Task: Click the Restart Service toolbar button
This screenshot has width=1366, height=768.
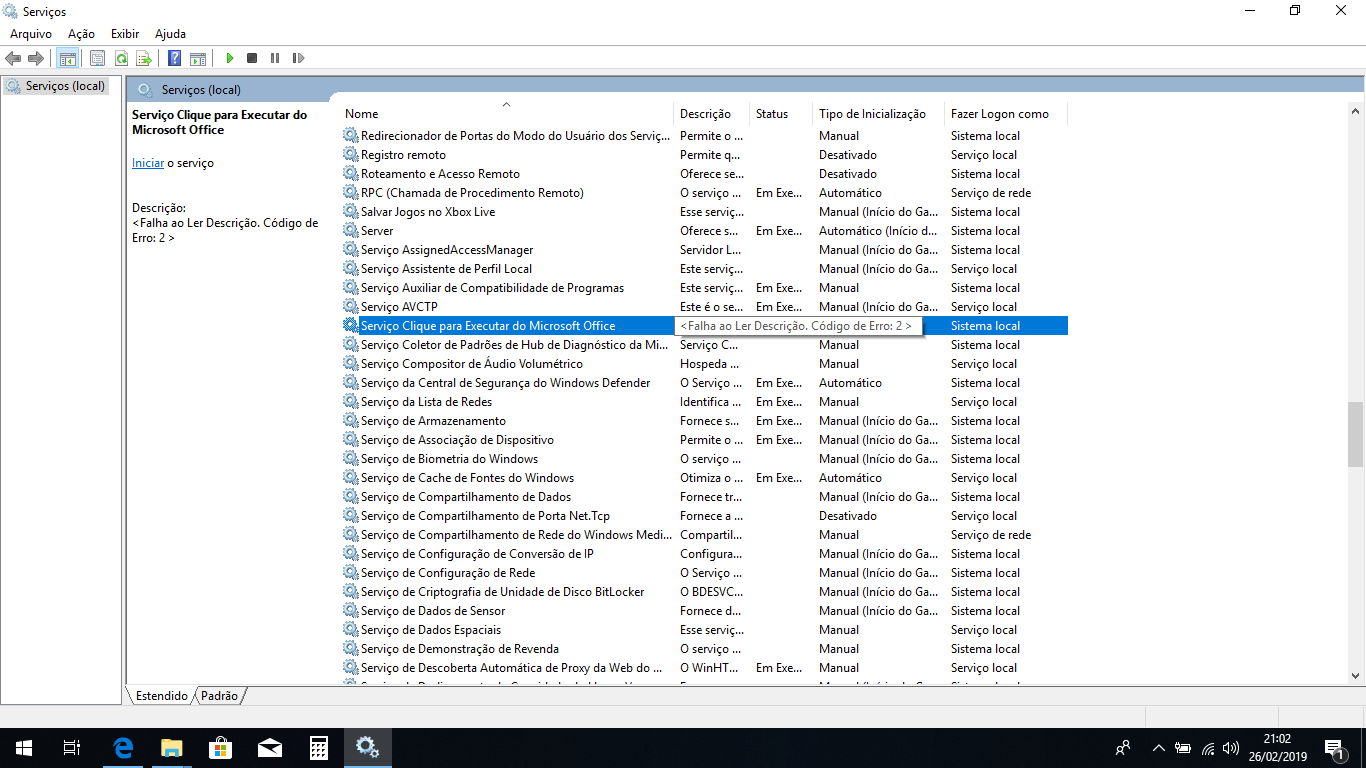Action: tap(298, 58)
